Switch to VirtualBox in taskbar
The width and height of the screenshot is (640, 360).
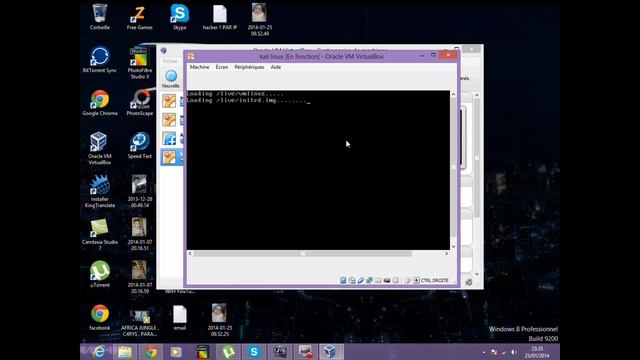tap(331, 352)
